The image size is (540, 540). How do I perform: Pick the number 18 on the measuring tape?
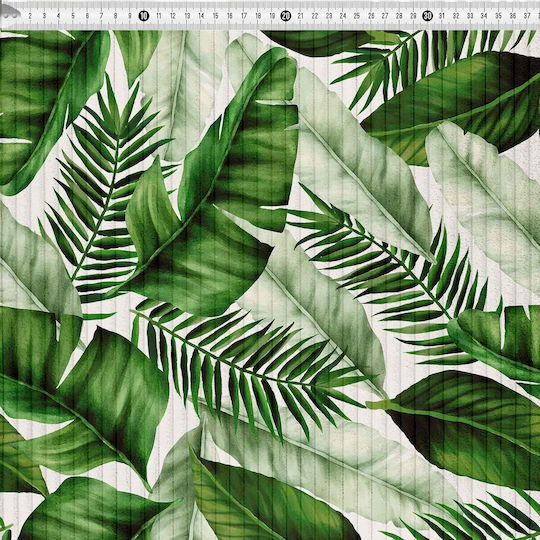pos(258,16)
